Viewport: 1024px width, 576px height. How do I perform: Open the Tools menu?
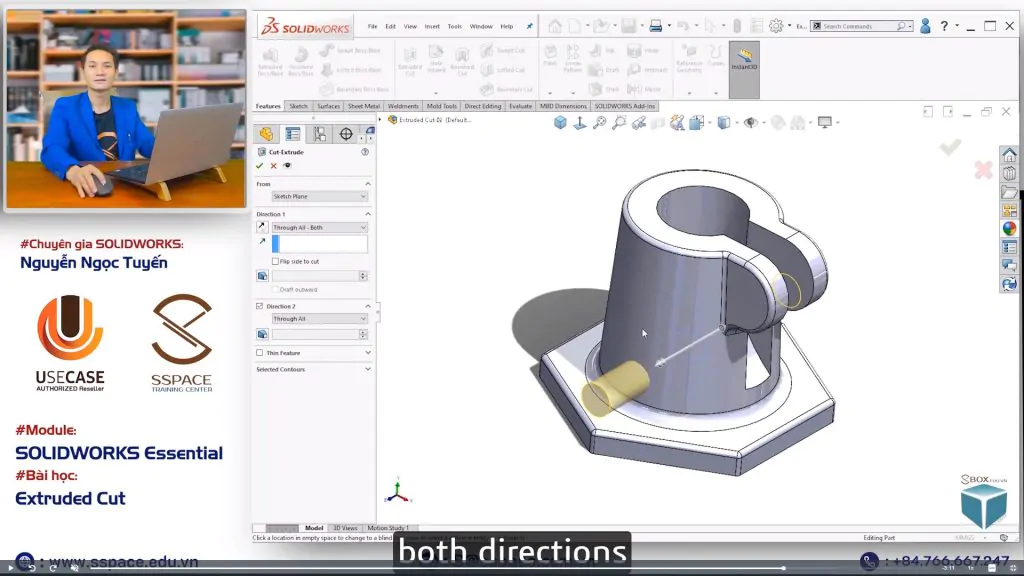pos(455,27)
